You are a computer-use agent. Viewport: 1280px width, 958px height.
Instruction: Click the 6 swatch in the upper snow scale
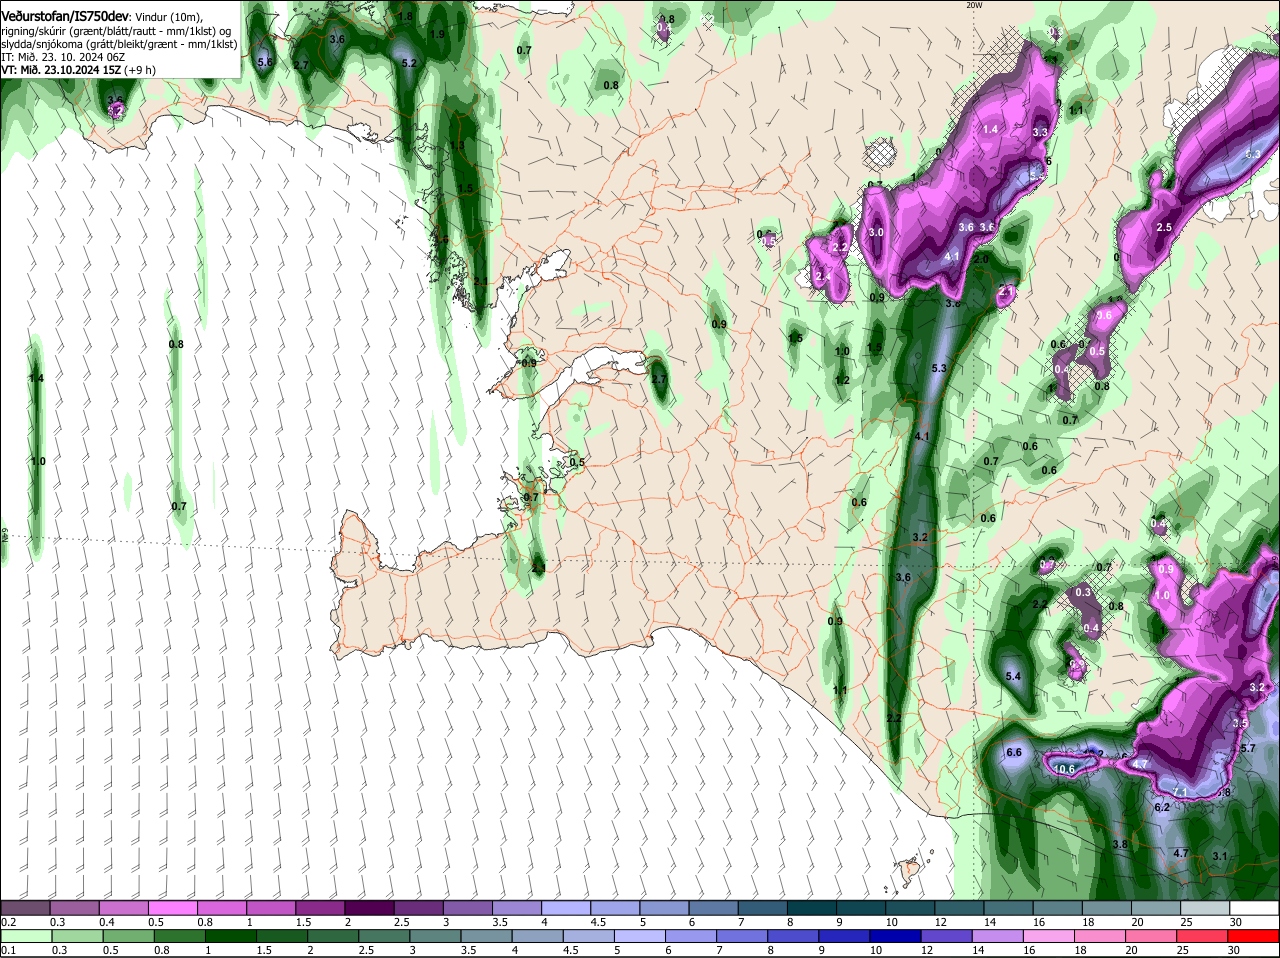coord(713,908)
